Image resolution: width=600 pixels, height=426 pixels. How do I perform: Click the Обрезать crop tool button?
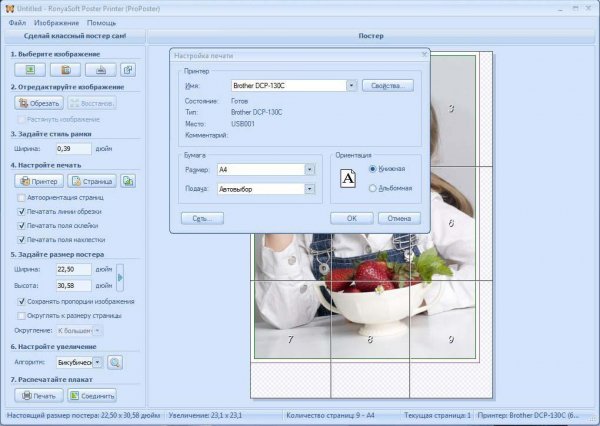pyautogui.click(x=39, y=102)
